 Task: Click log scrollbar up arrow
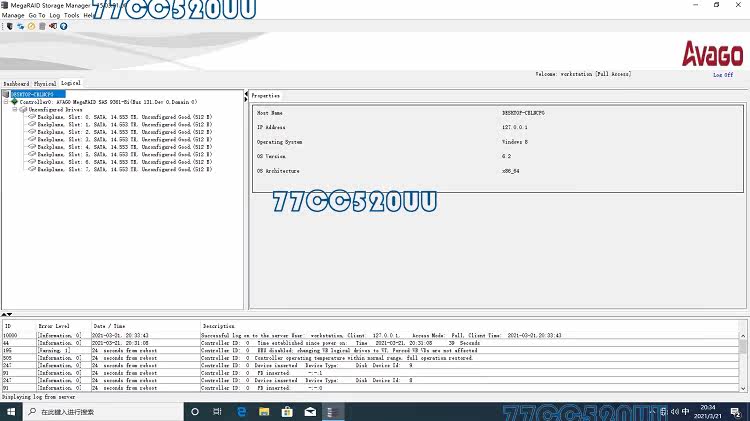coord(743,336)
